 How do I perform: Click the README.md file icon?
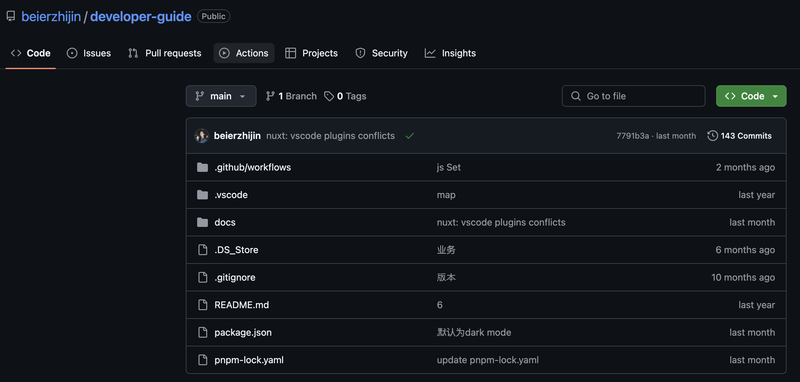tap(203, 305)
